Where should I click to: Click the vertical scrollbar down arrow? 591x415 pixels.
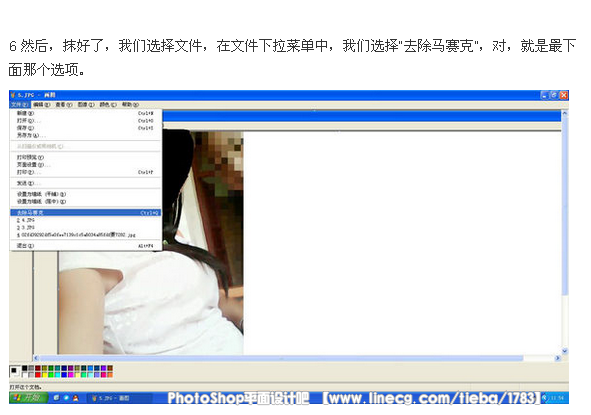[565, 351]
